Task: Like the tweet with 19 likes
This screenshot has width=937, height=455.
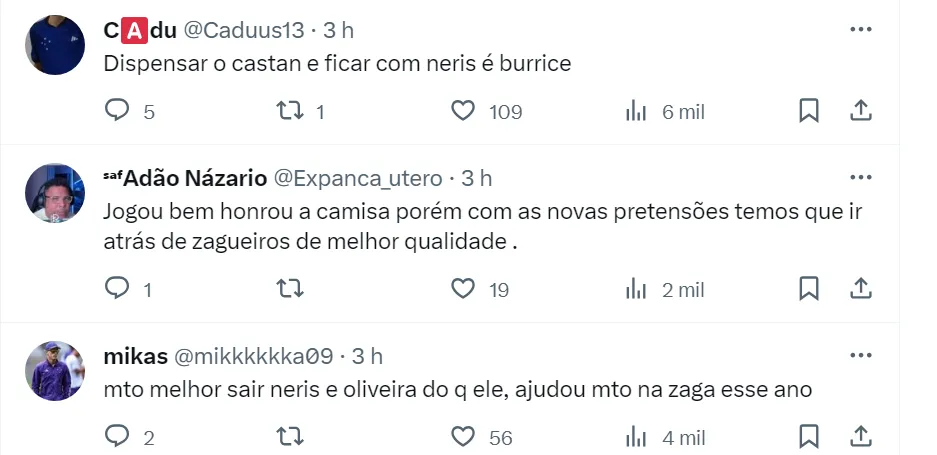Action: pos(463,289)
